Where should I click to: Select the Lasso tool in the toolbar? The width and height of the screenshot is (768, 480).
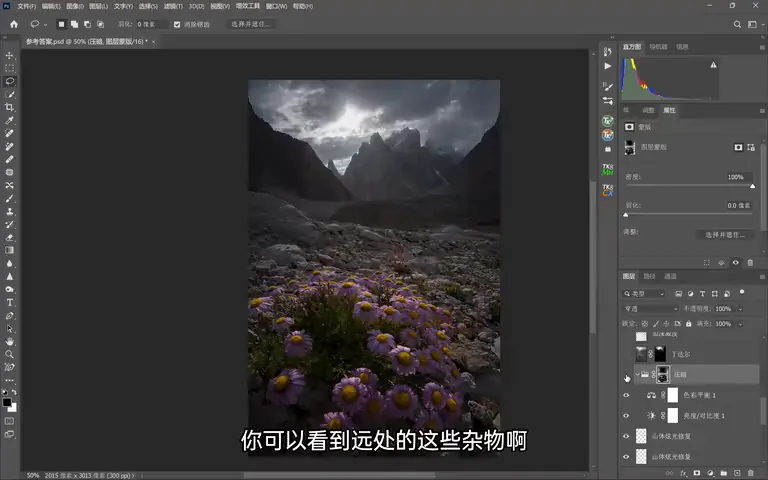point(9,81)
